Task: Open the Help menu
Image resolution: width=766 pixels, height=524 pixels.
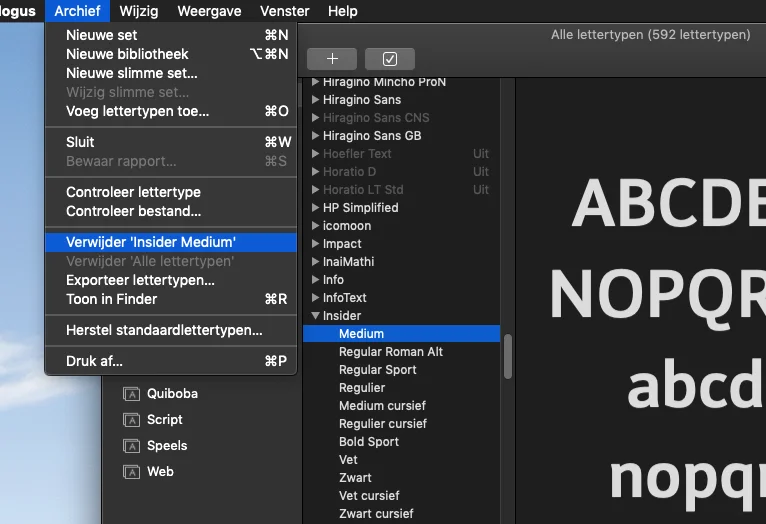Action: coord(342,11)
